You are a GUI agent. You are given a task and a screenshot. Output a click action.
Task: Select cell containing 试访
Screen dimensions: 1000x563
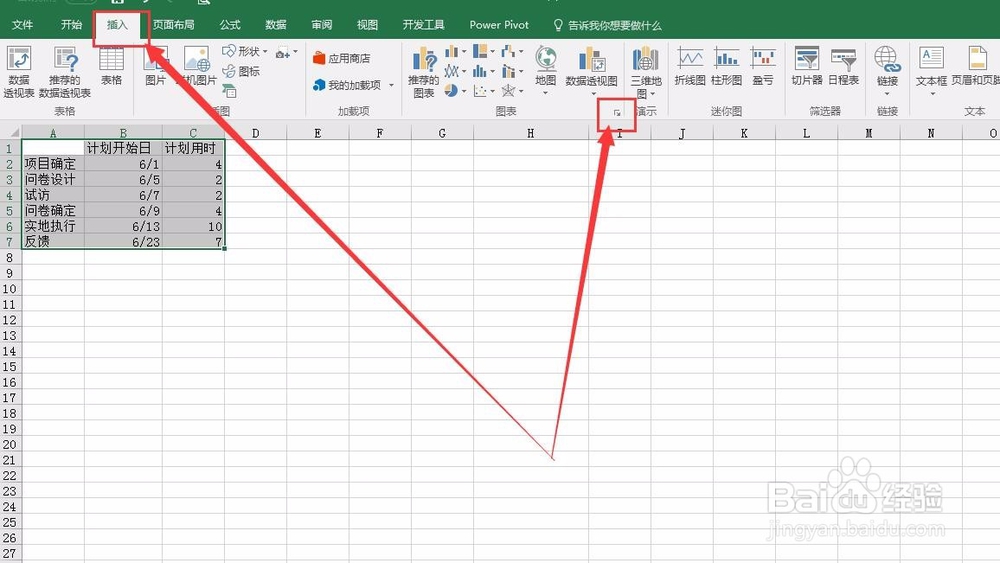tap(53, 195)
